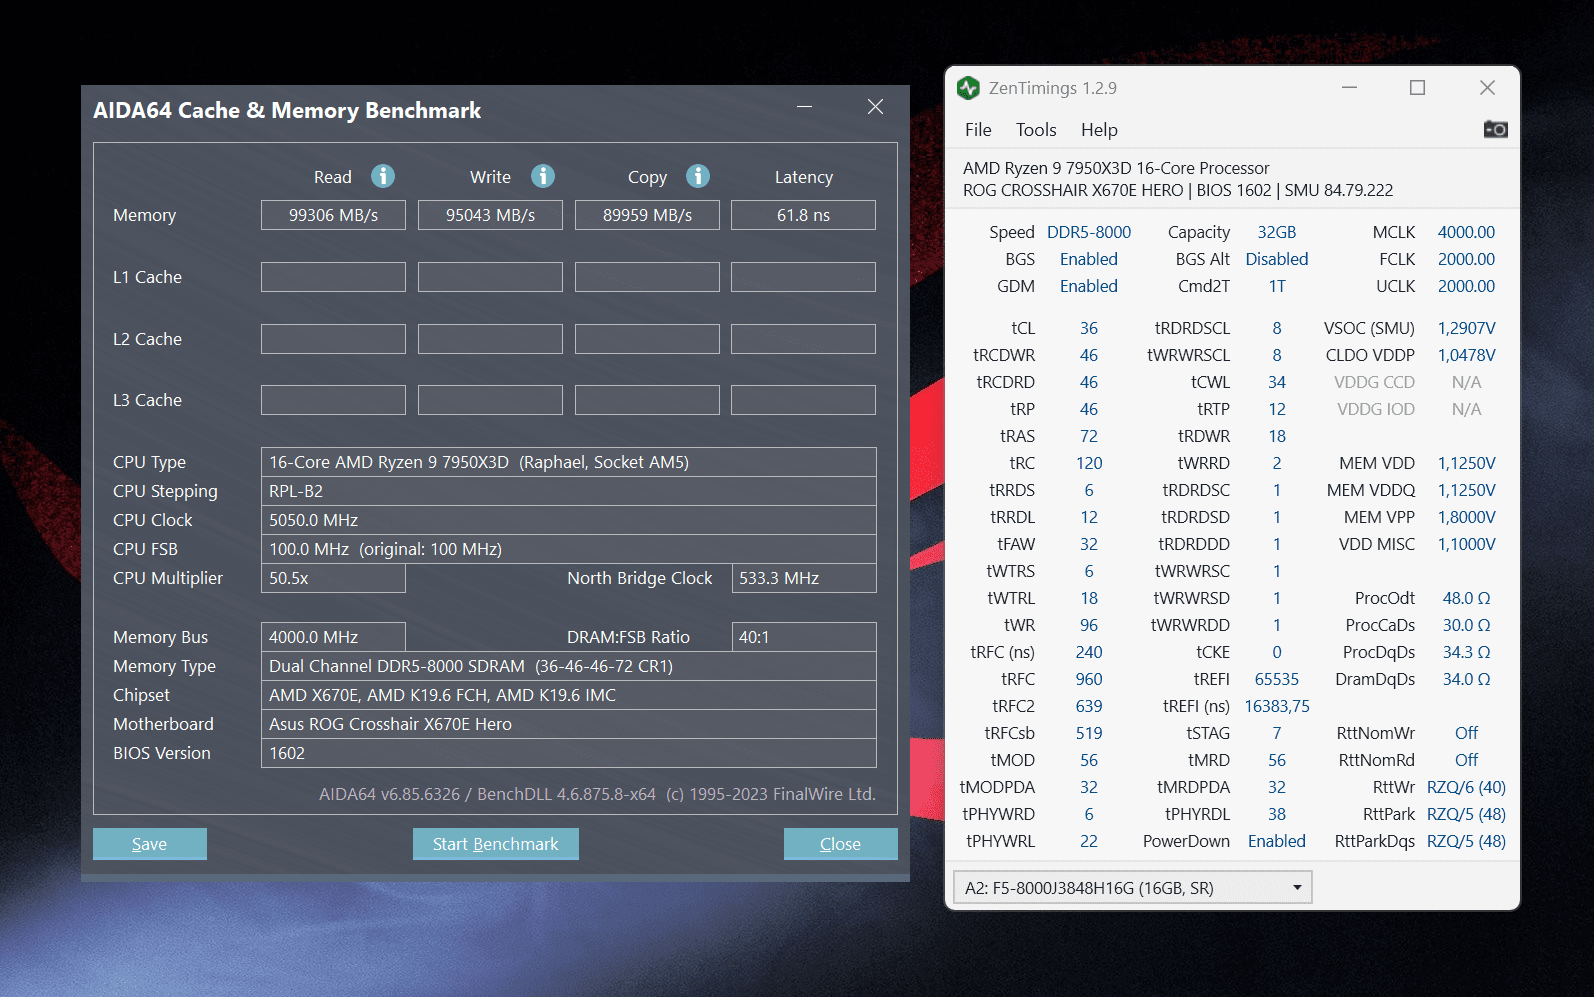1594x997 pixels.
Task: Click RttWr value RZQ/6 (40)
Action: pos(1466,787)
